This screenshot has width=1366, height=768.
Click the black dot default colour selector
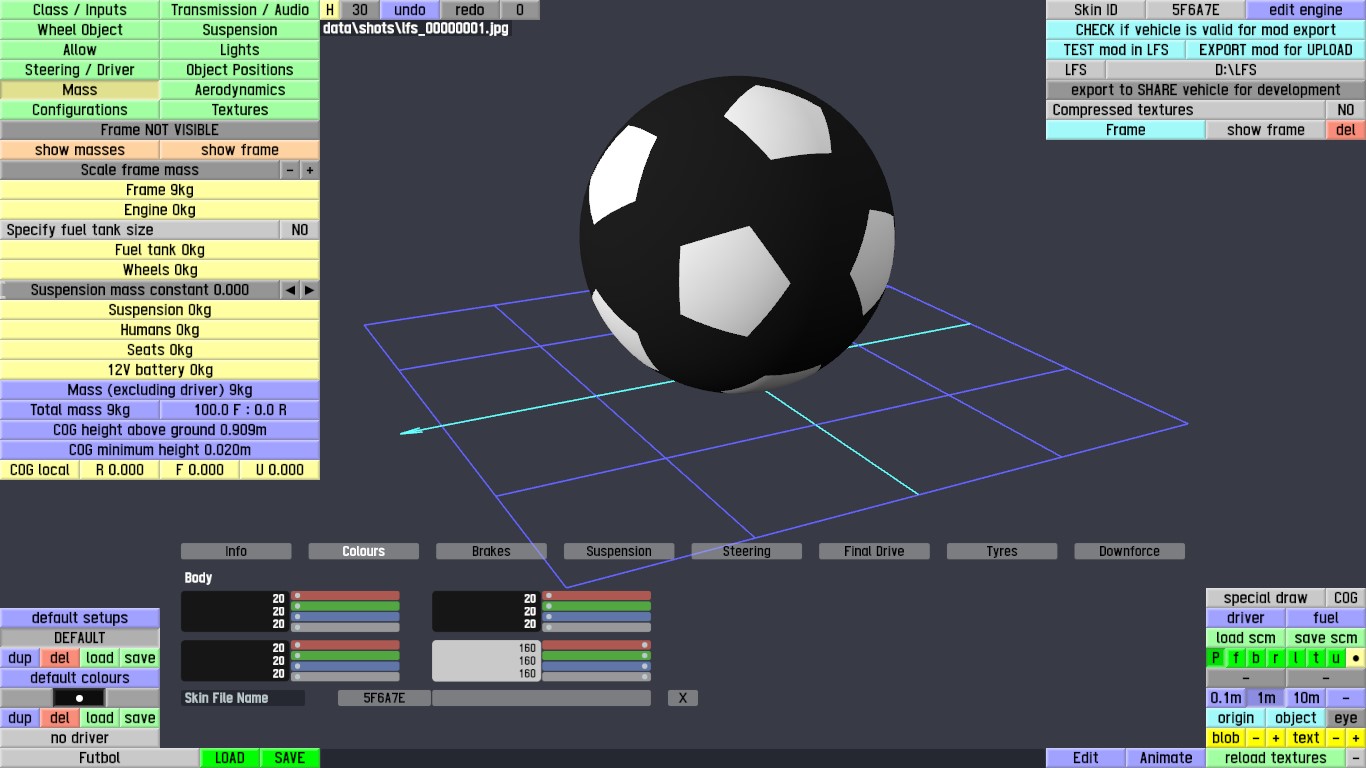click(80, 698)
